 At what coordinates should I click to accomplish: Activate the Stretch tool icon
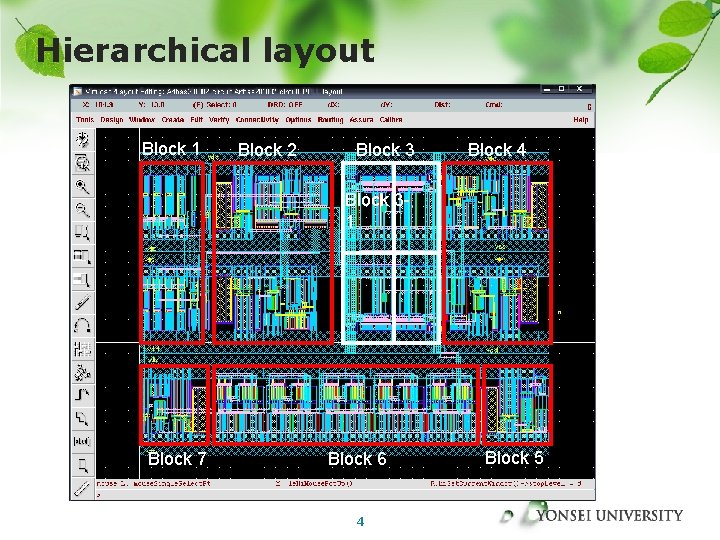(83, 233)
